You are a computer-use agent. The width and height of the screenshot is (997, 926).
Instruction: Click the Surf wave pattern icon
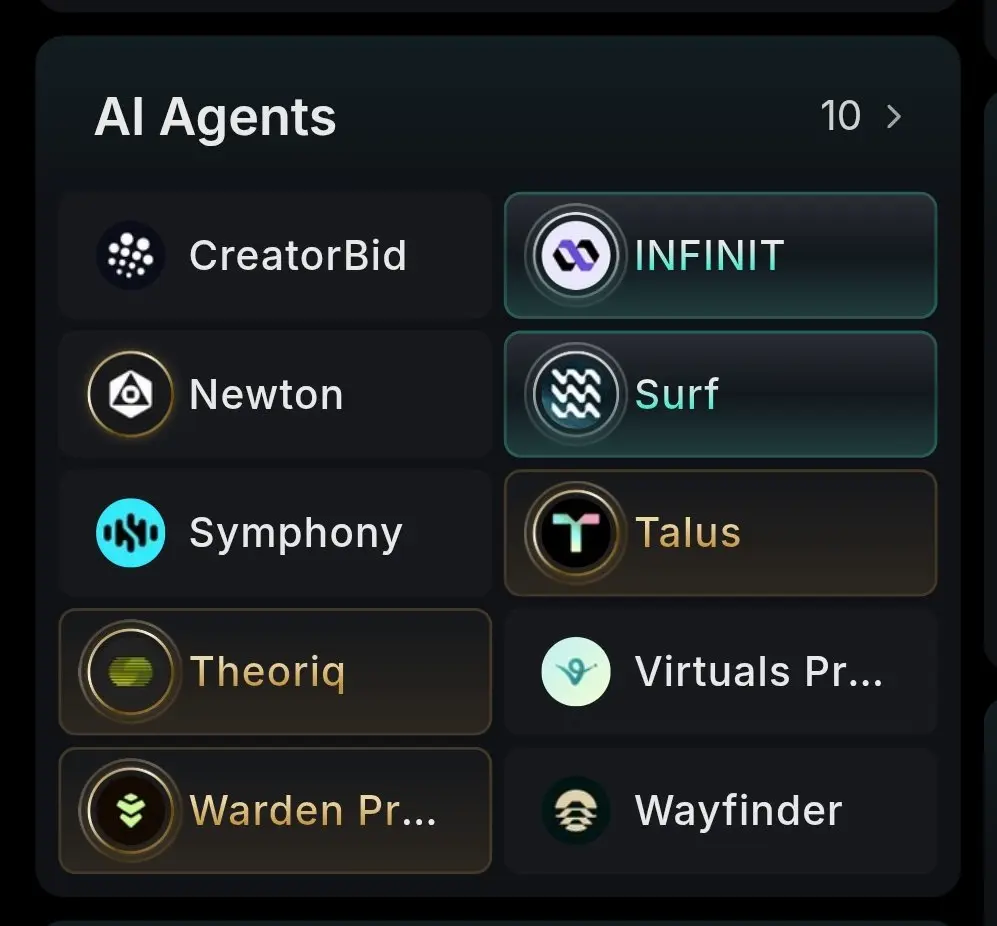pyautogui.click(x=575, y=394)
